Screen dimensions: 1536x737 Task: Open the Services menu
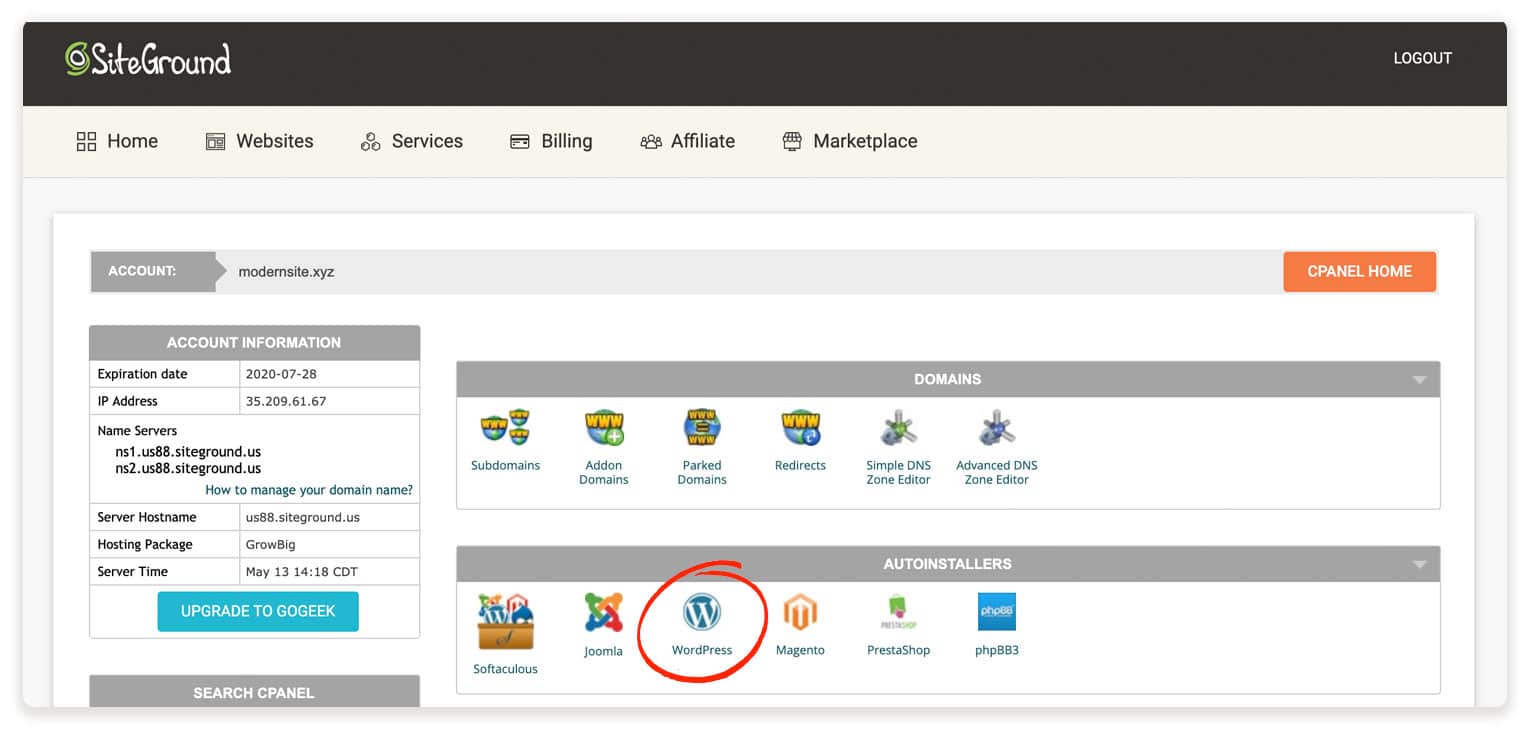pos(412,141)
